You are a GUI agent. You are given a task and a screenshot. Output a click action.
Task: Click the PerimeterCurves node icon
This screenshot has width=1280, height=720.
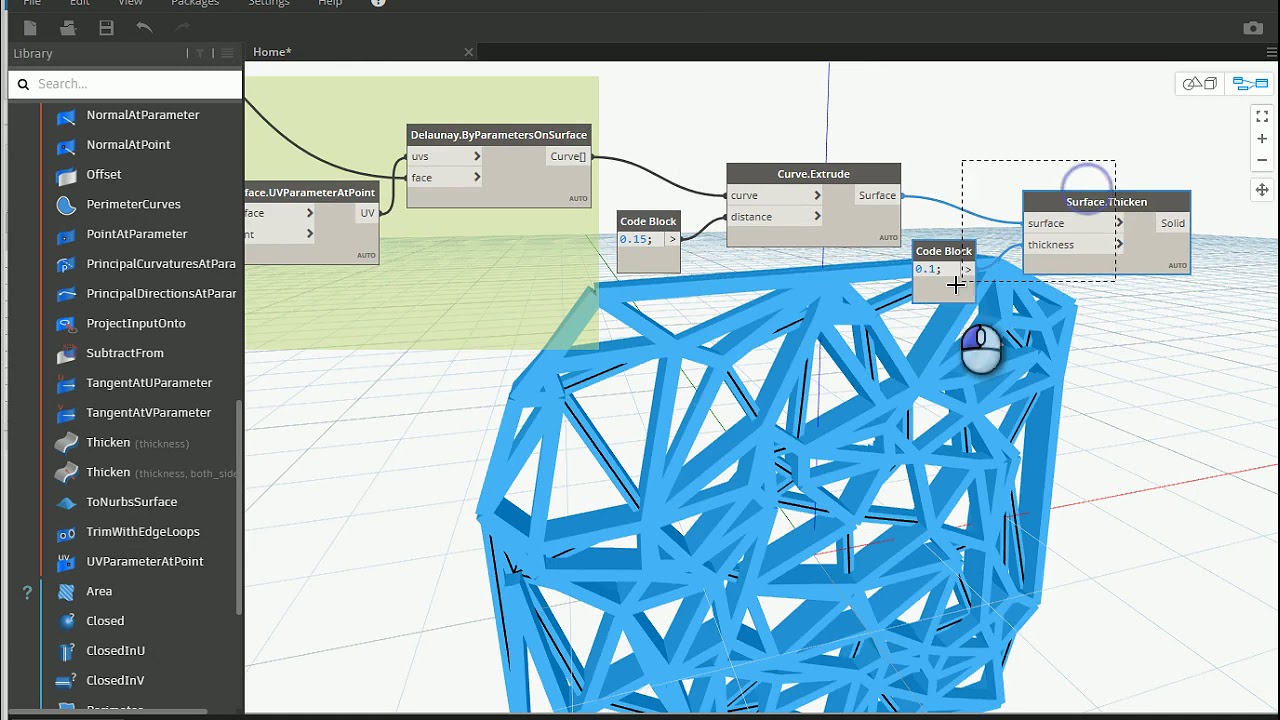[x=66, y=205]
